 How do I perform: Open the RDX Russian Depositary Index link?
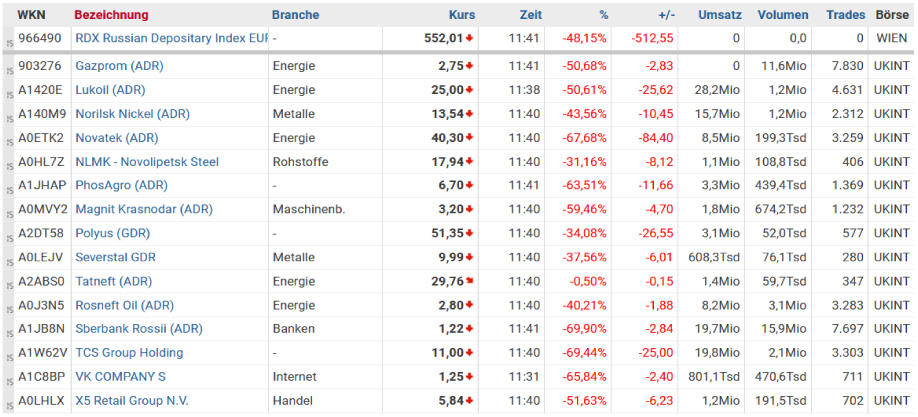[172, 38]
